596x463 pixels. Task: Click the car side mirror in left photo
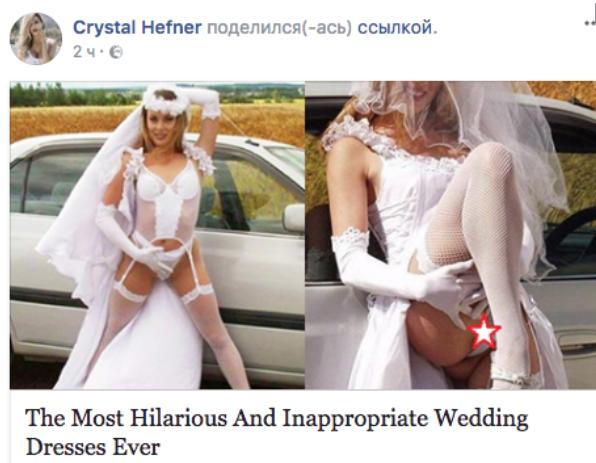294,217
